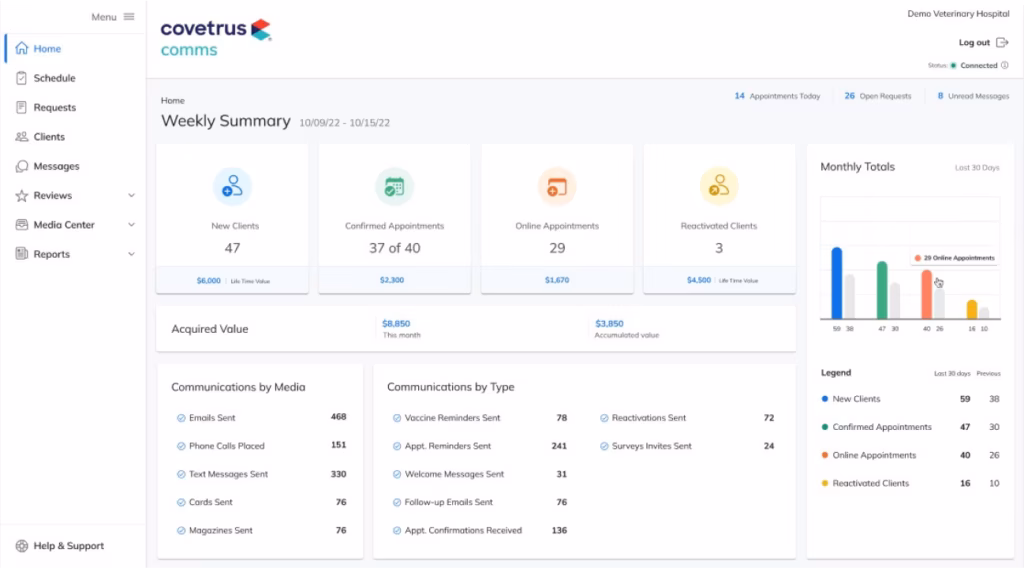Viewport: 1024px width, 568px height.
Task: Click the Online Appointments card icon
Action: point(557,187)
